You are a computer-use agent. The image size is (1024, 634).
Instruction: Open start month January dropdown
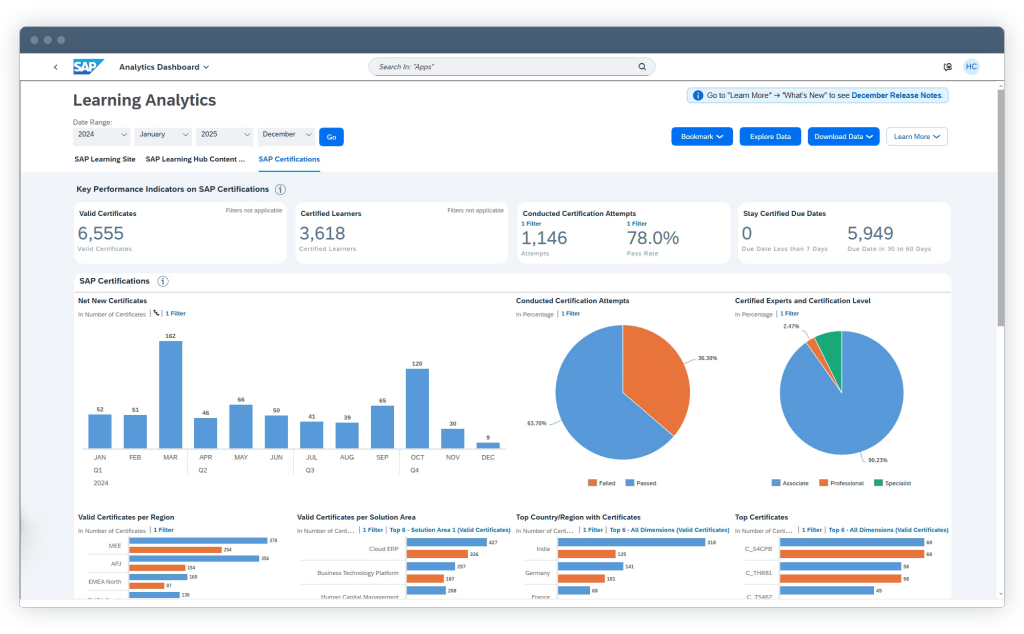click(x=163, y=135)
